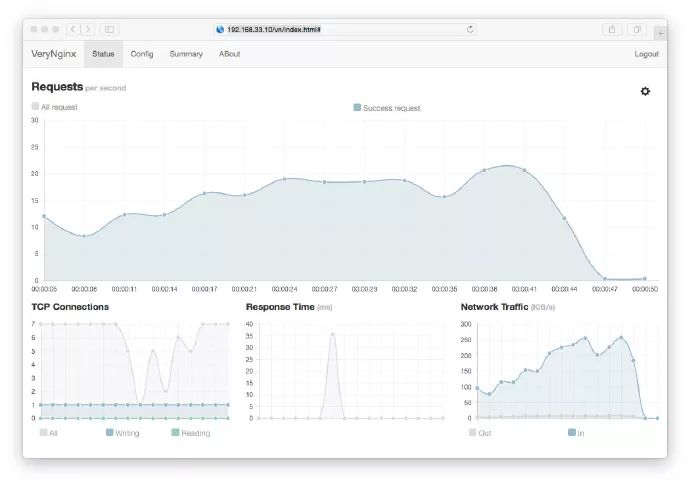Screen dimensions: 690x485
Task: Open the Safari tab overview icon
Action: tap(638, 30)
